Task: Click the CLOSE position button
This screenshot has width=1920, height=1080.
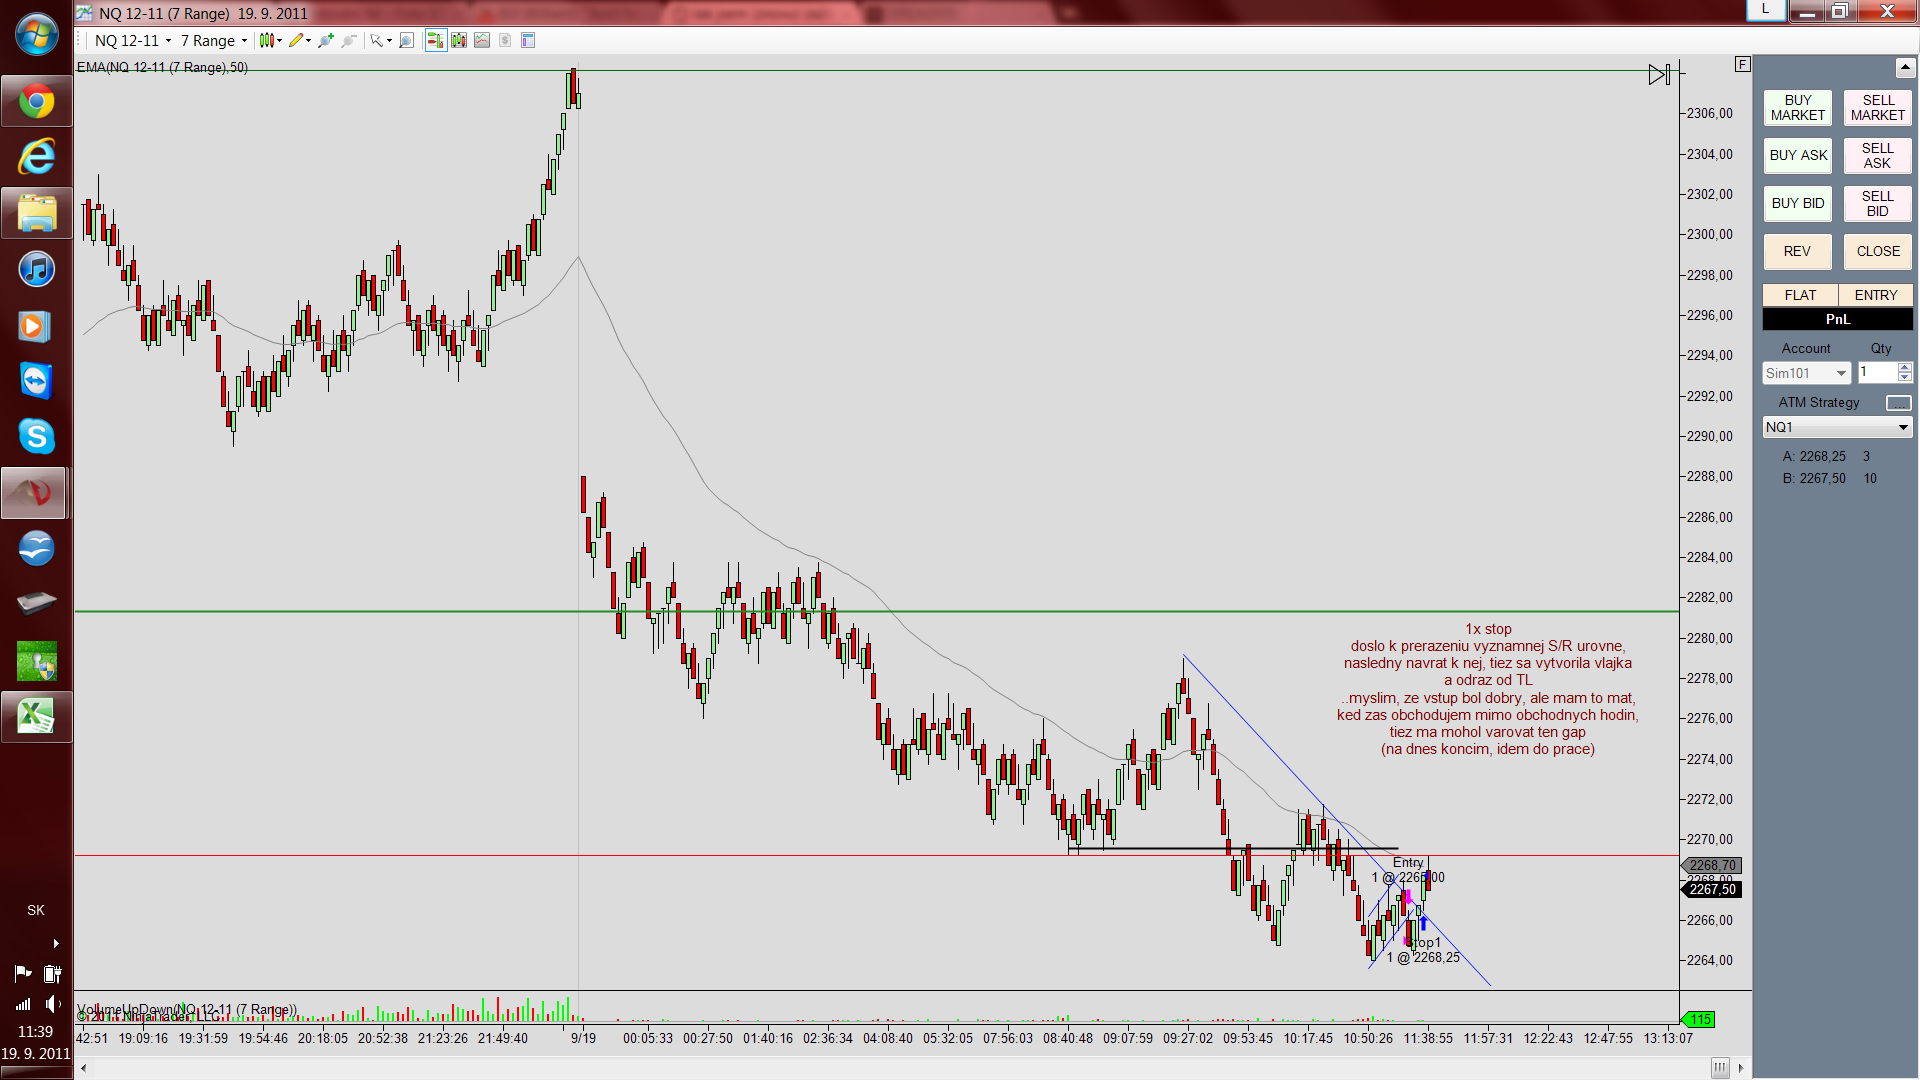Action: (1877, 251)
